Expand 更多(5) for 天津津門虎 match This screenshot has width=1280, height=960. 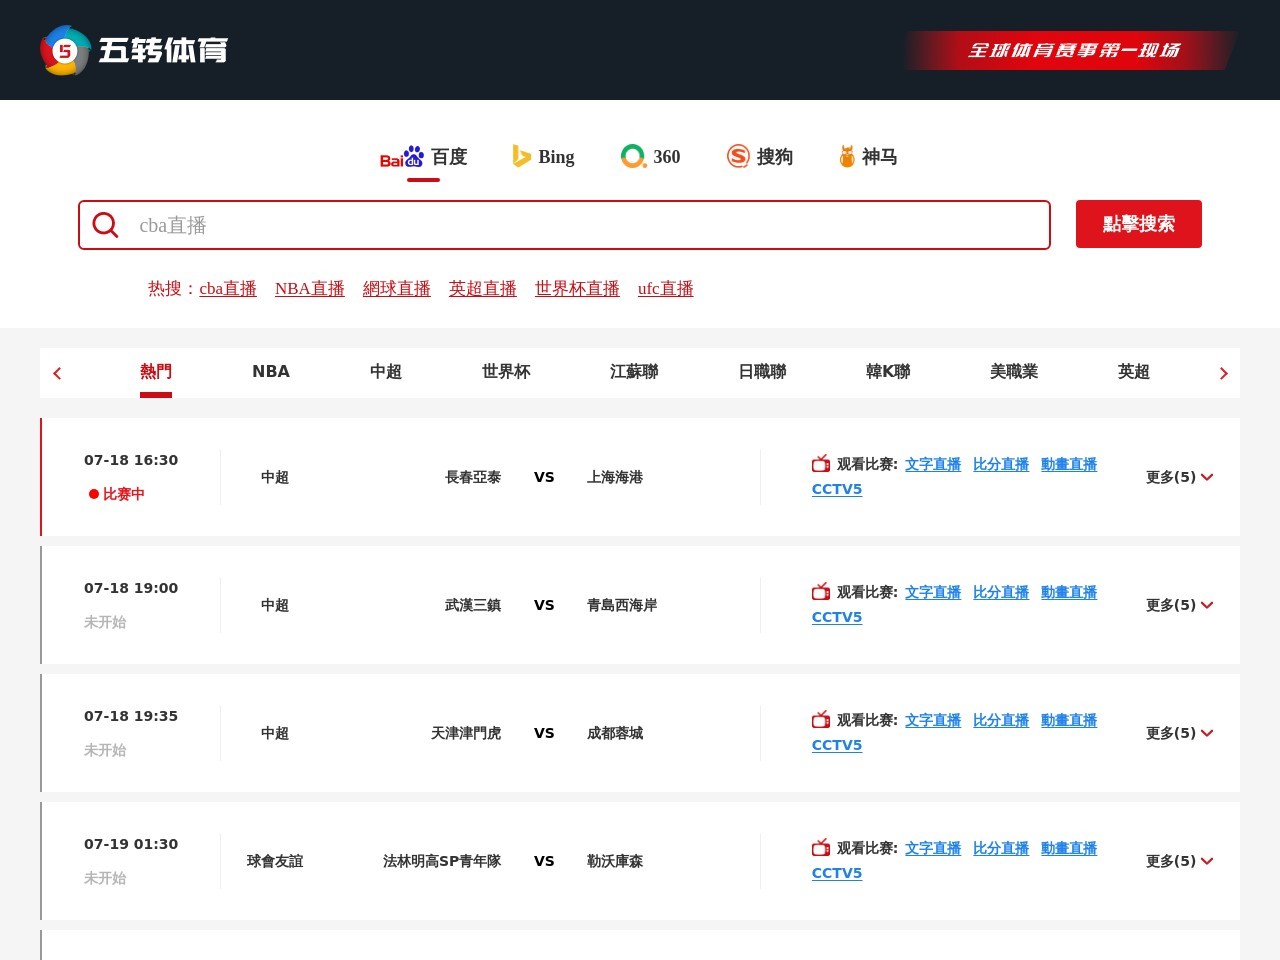tap(1179, 733)
